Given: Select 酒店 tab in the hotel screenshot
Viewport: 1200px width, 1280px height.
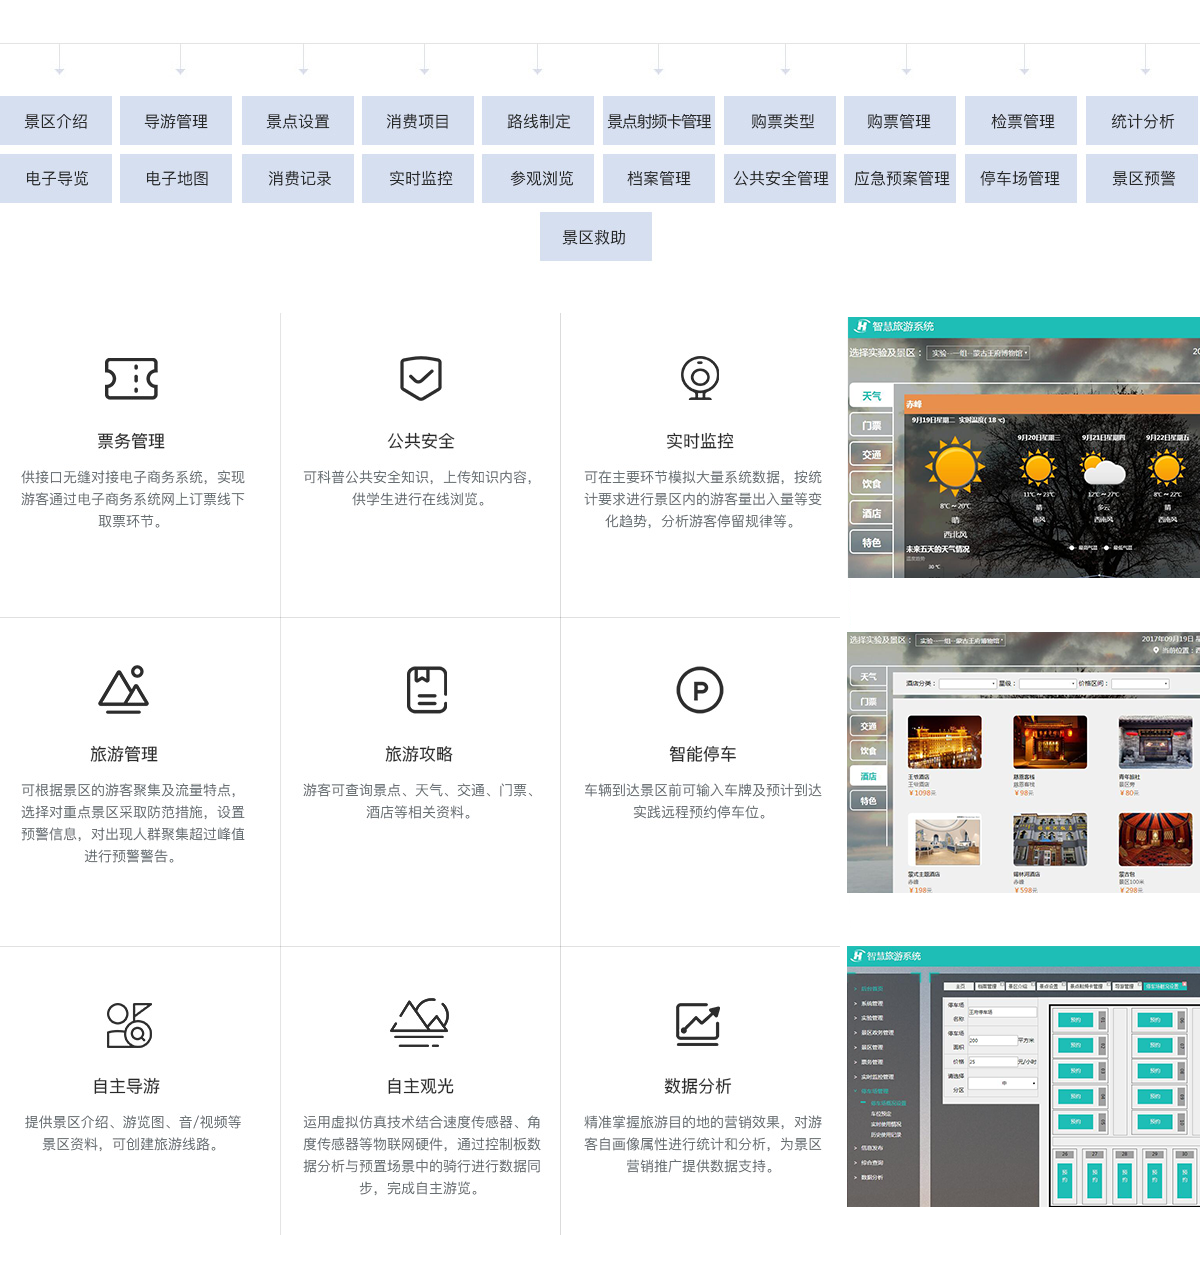Looking at the screenshot, I should tap(868, 776).
